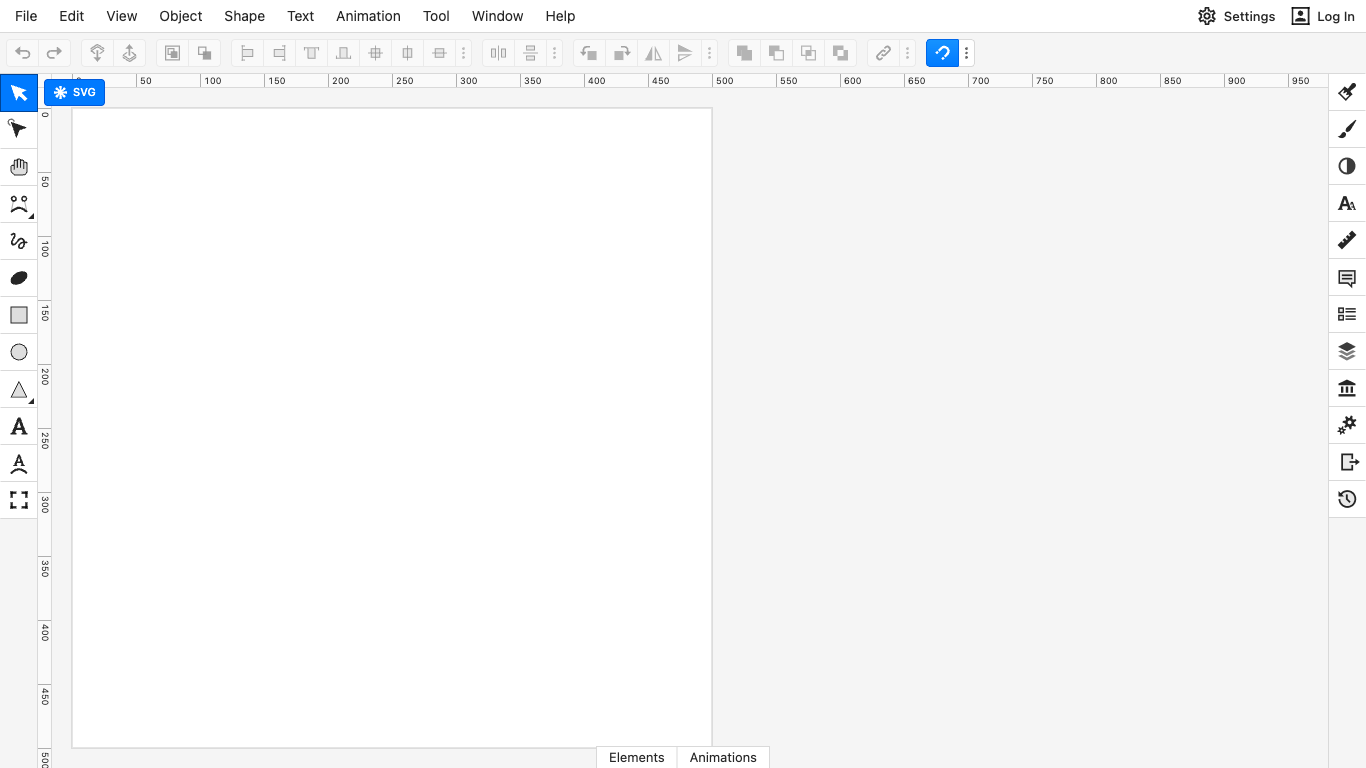Select the Triangle shape tool
Viewport: 1366px width, 768px height.
(x=18, y=389)
